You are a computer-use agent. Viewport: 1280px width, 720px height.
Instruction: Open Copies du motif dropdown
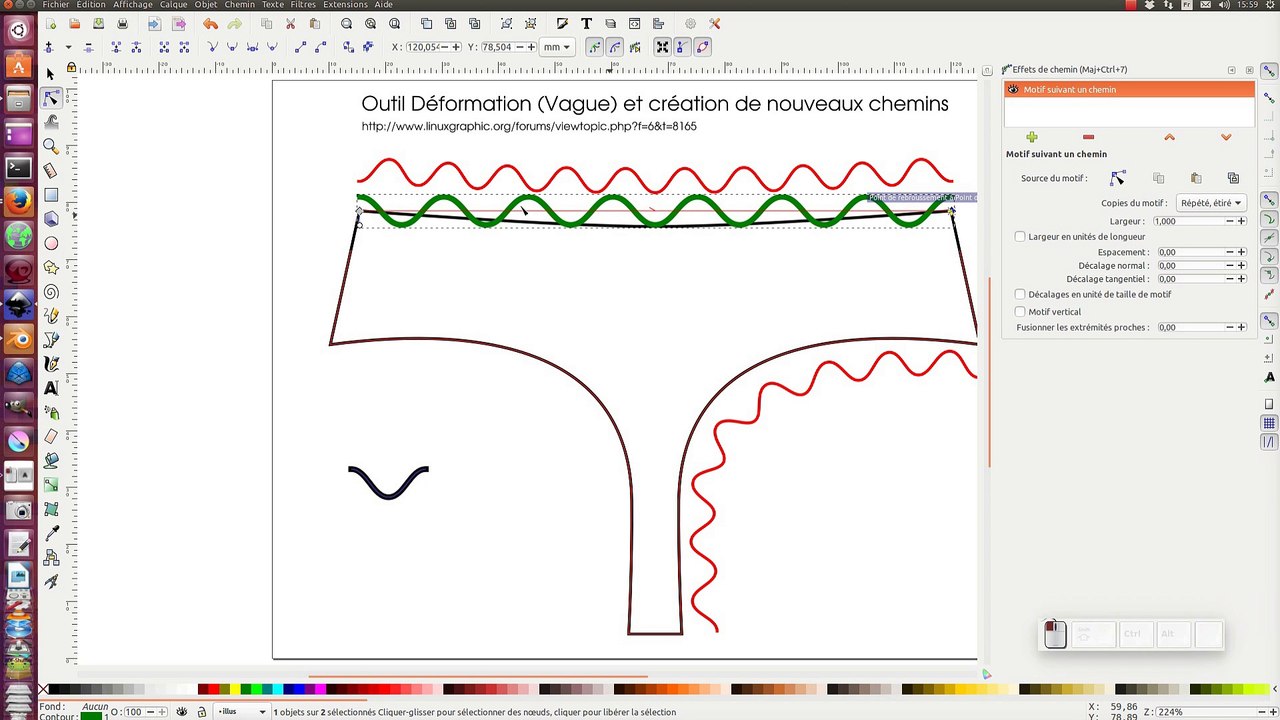[1211, 203]
